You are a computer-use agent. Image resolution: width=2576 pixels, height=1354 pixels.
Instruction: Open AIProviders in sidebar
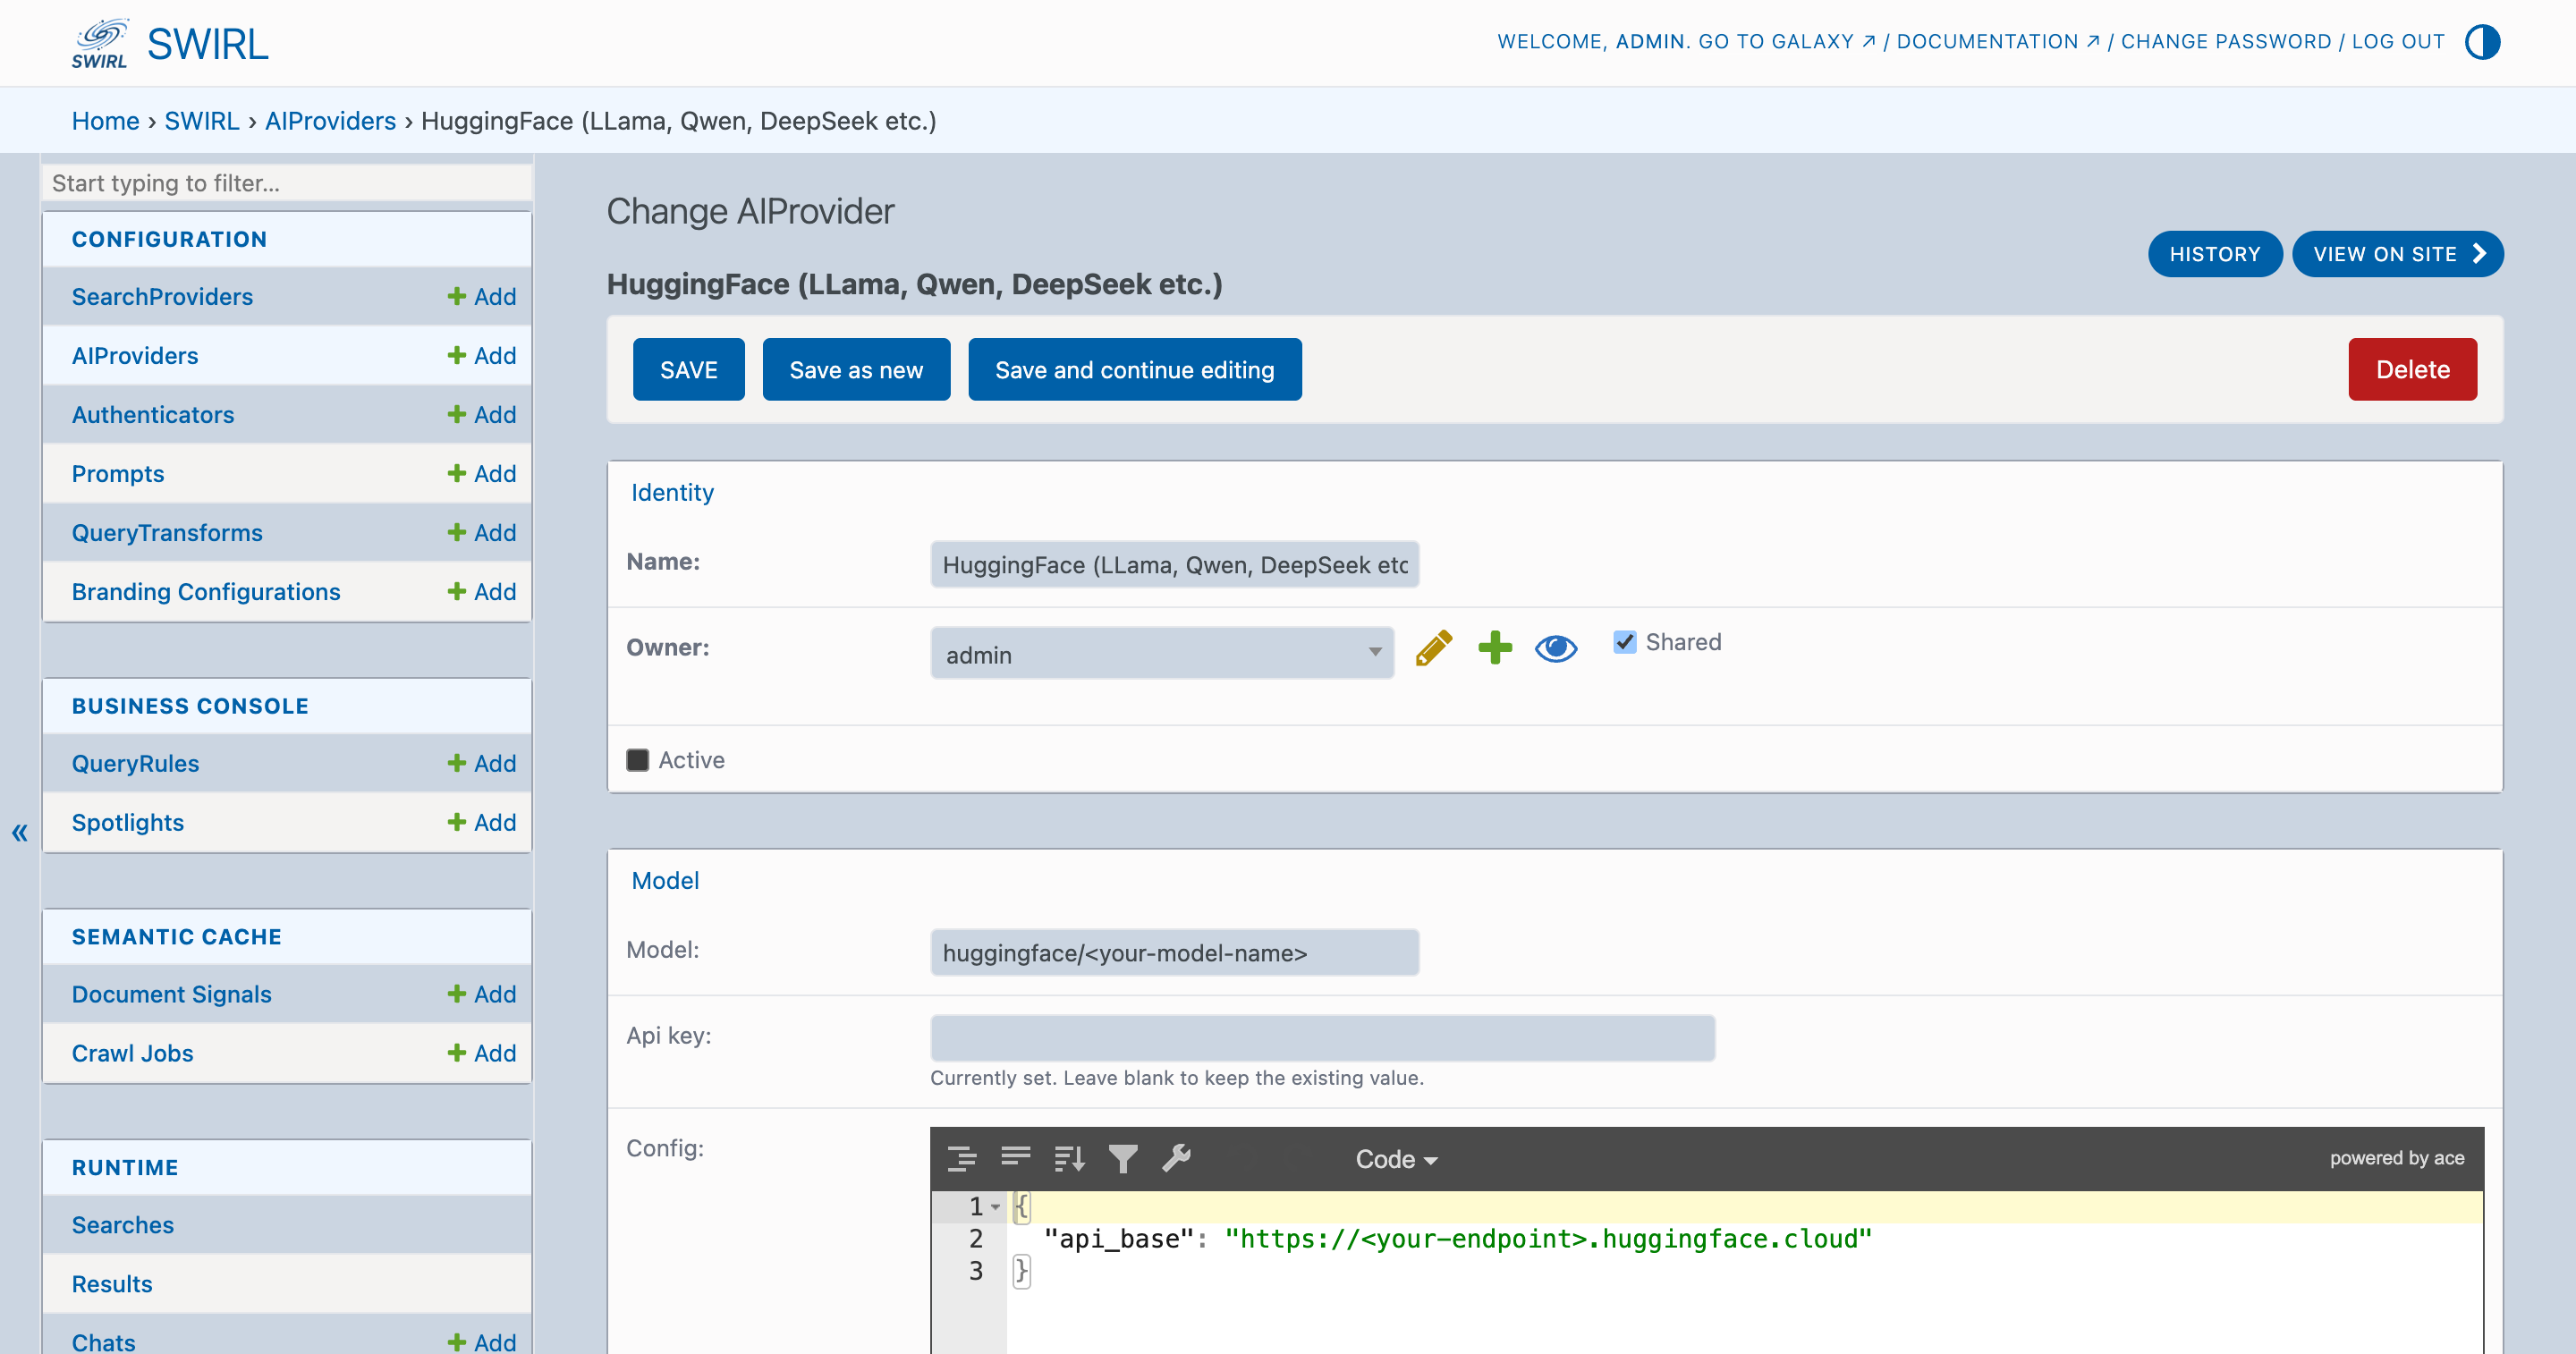pos(135,355)
